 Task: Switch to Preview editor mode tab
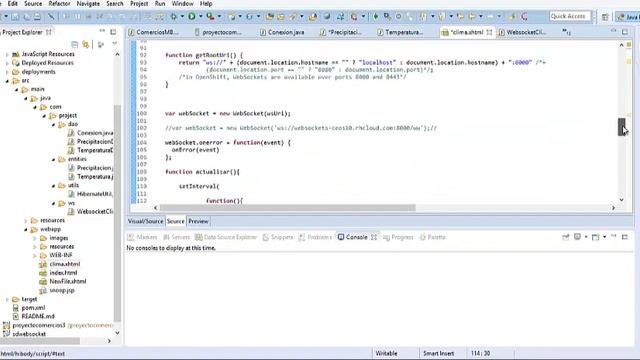198,221
